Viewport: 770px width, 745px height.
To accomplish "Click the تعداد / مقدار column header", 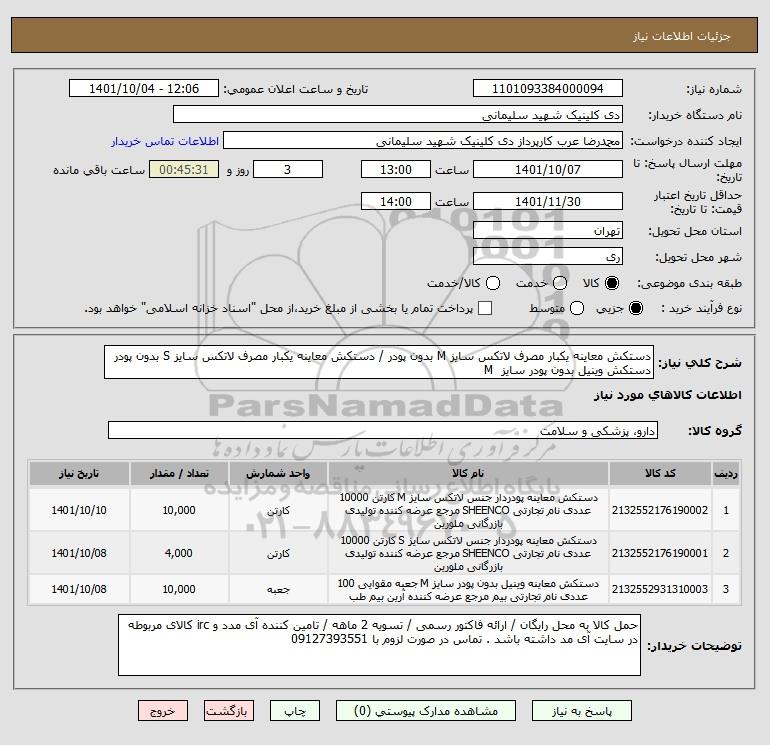I will tap(179, 473).
